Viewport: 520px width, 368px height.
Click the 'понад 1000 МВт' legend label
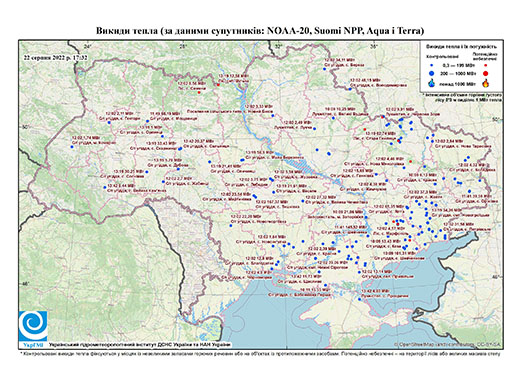[x=458, y=84]
